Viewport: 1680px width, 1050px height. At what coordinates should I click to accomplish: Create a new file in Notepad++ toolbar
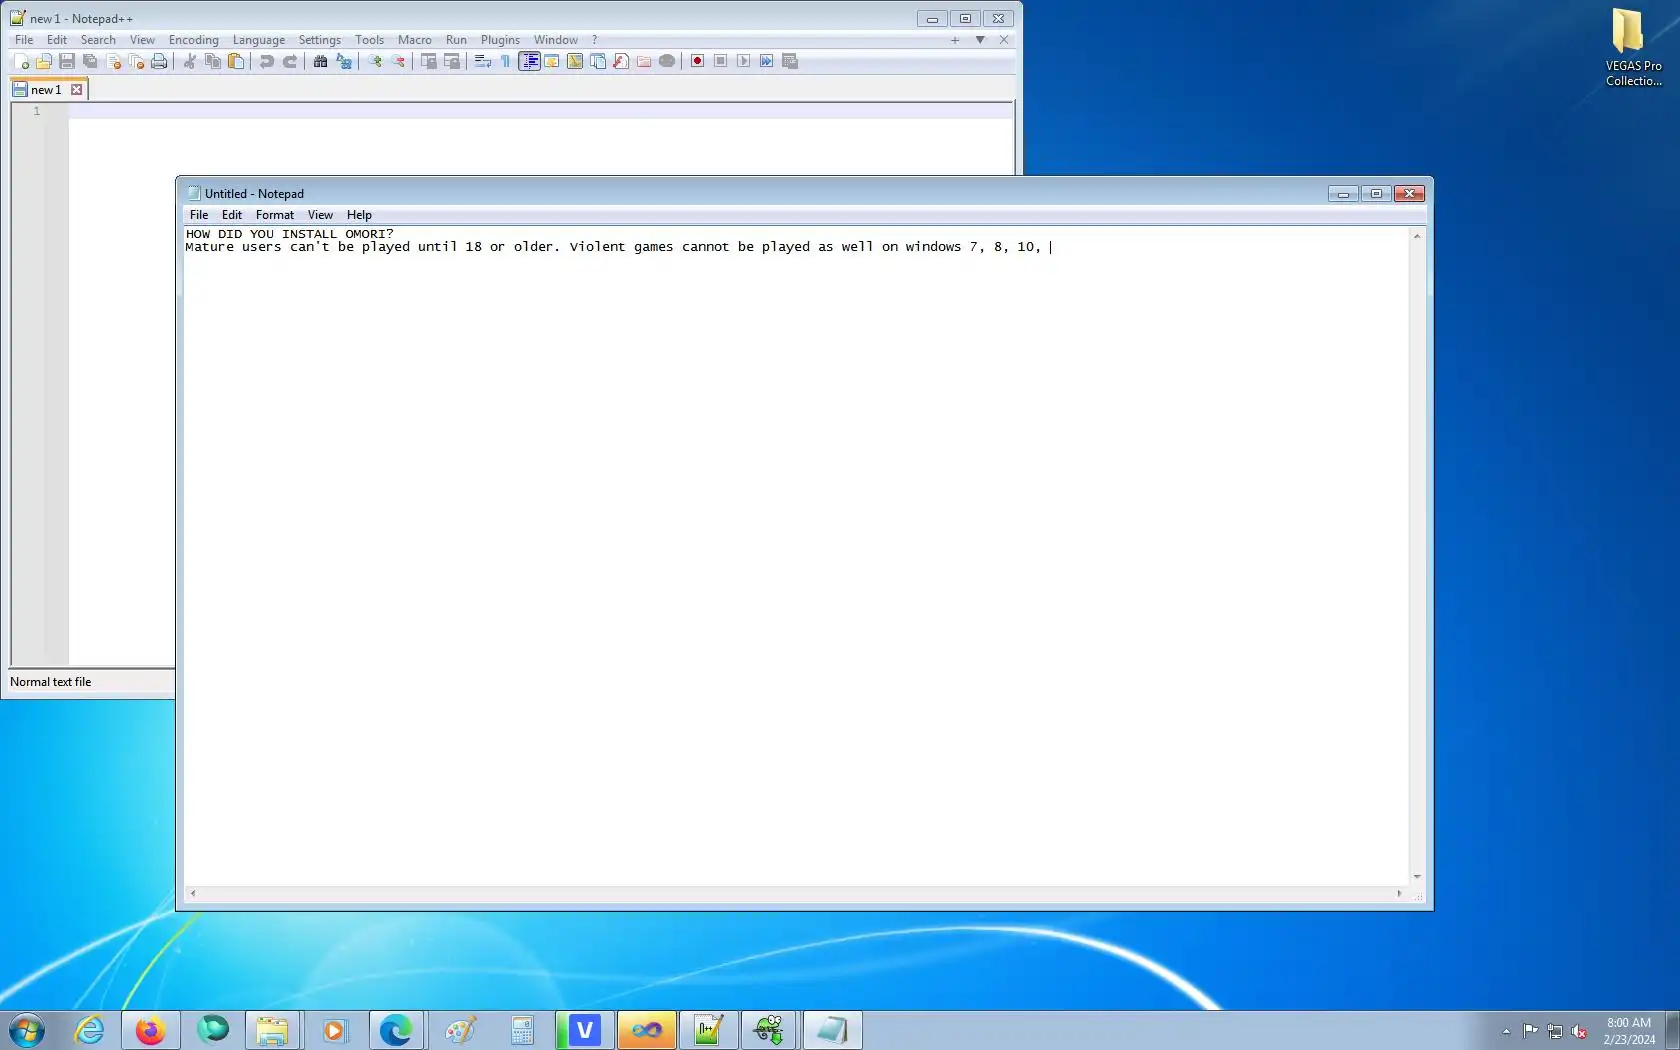click(21, 61)
